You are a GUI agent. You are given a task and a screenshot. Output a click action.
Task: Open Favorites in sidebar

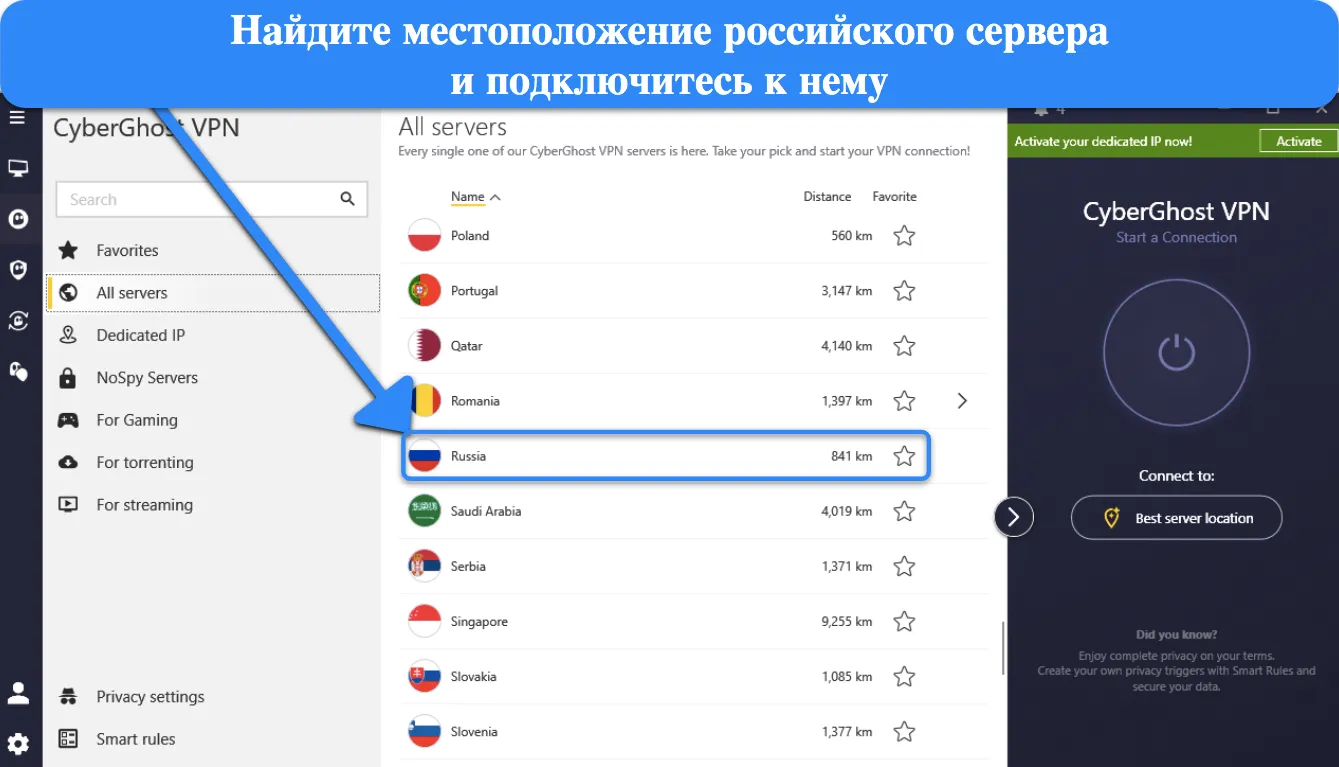(x=213, y=250)
